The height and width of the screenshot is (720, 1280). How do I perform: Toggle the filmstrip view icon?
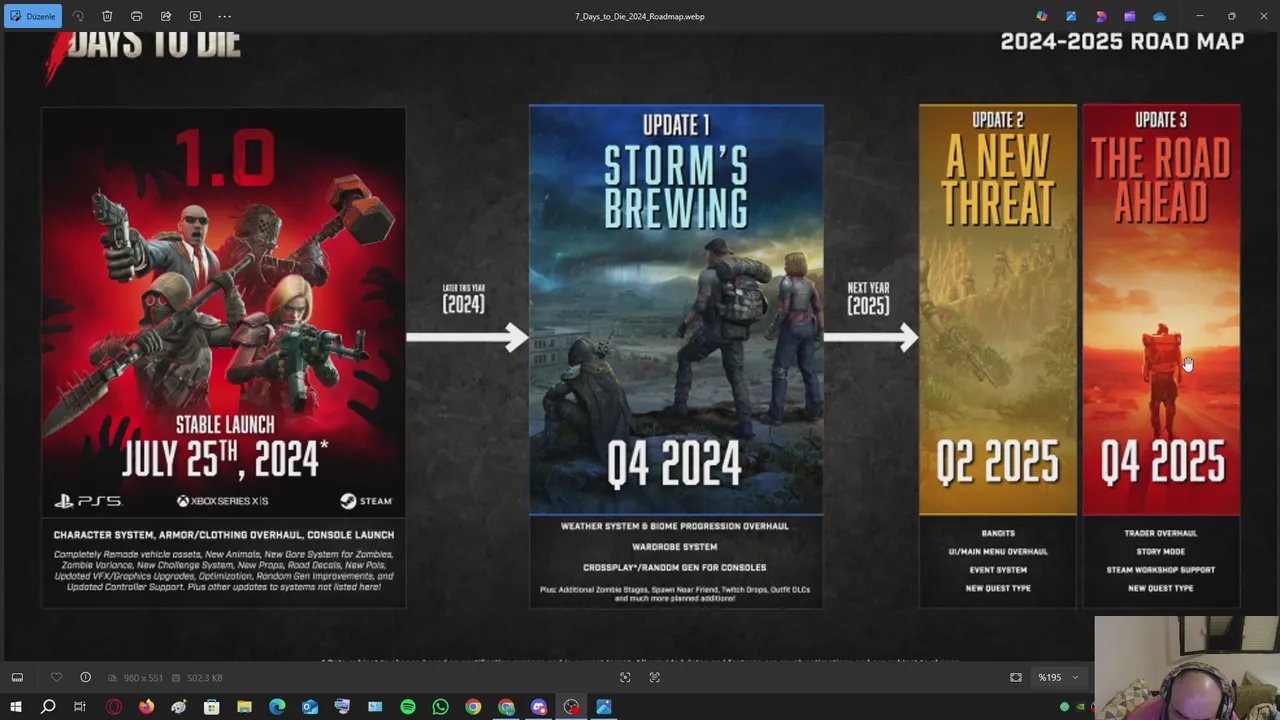point(17,677)
